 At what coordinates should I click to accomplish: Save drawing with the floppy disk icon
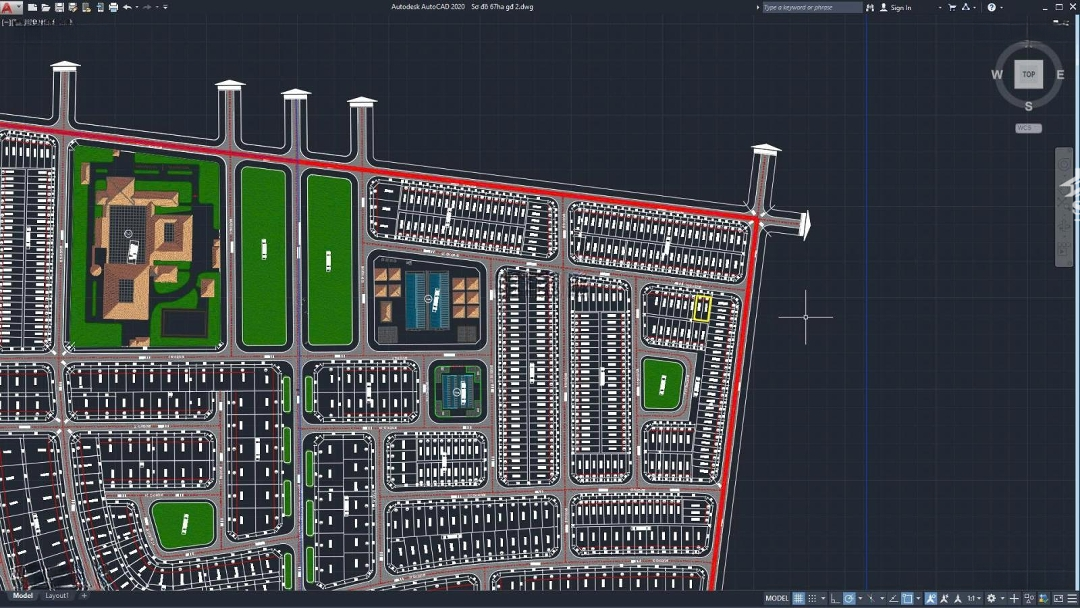pyautogui.click(x=59, y=7)
